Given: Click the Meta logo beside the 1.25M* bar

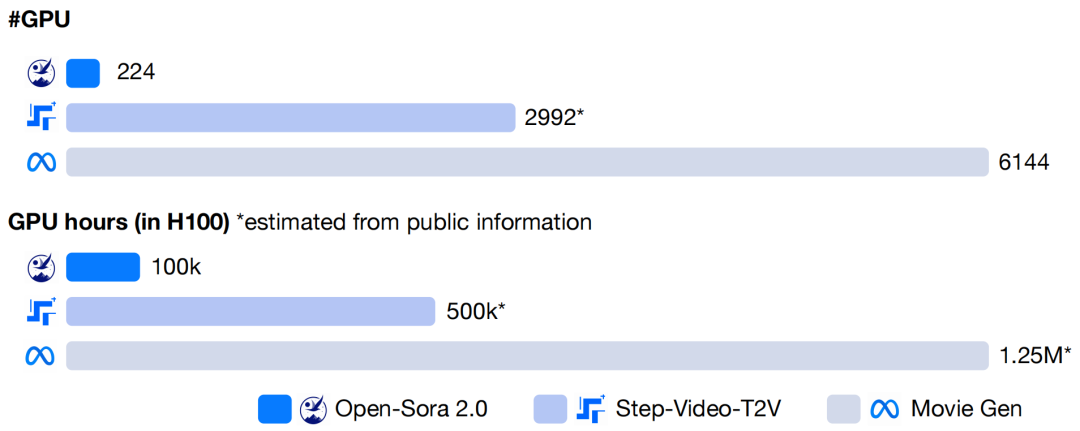Looking at the screenshot, I should (x=41, y=356).
